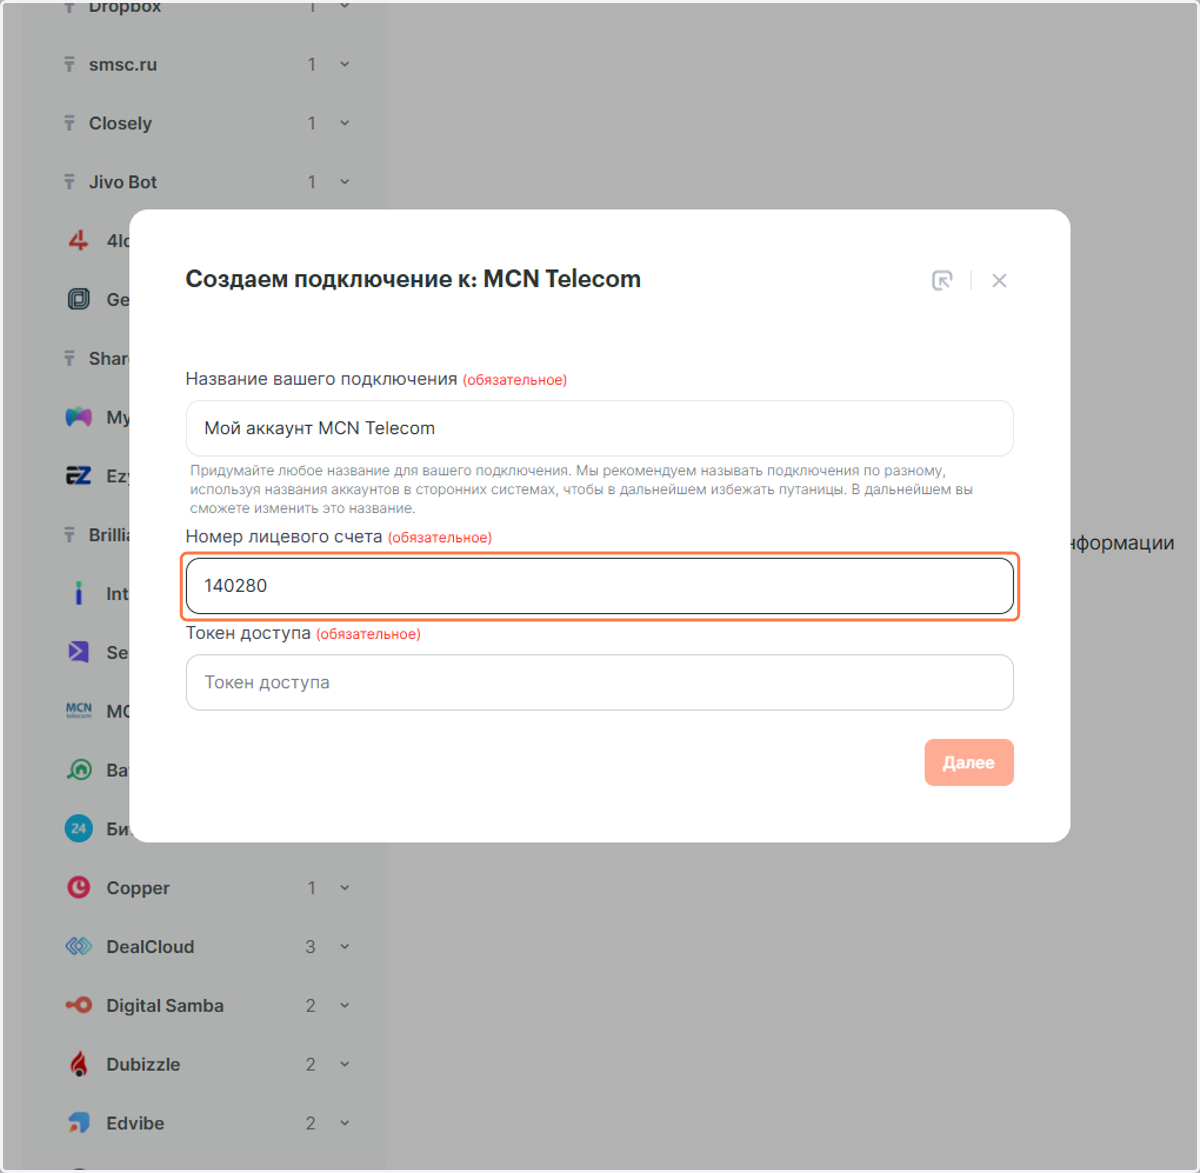Viewport: 1200px width, 1173px height.
Task: Click the Ge square logo icon
Action: [79, 299]
